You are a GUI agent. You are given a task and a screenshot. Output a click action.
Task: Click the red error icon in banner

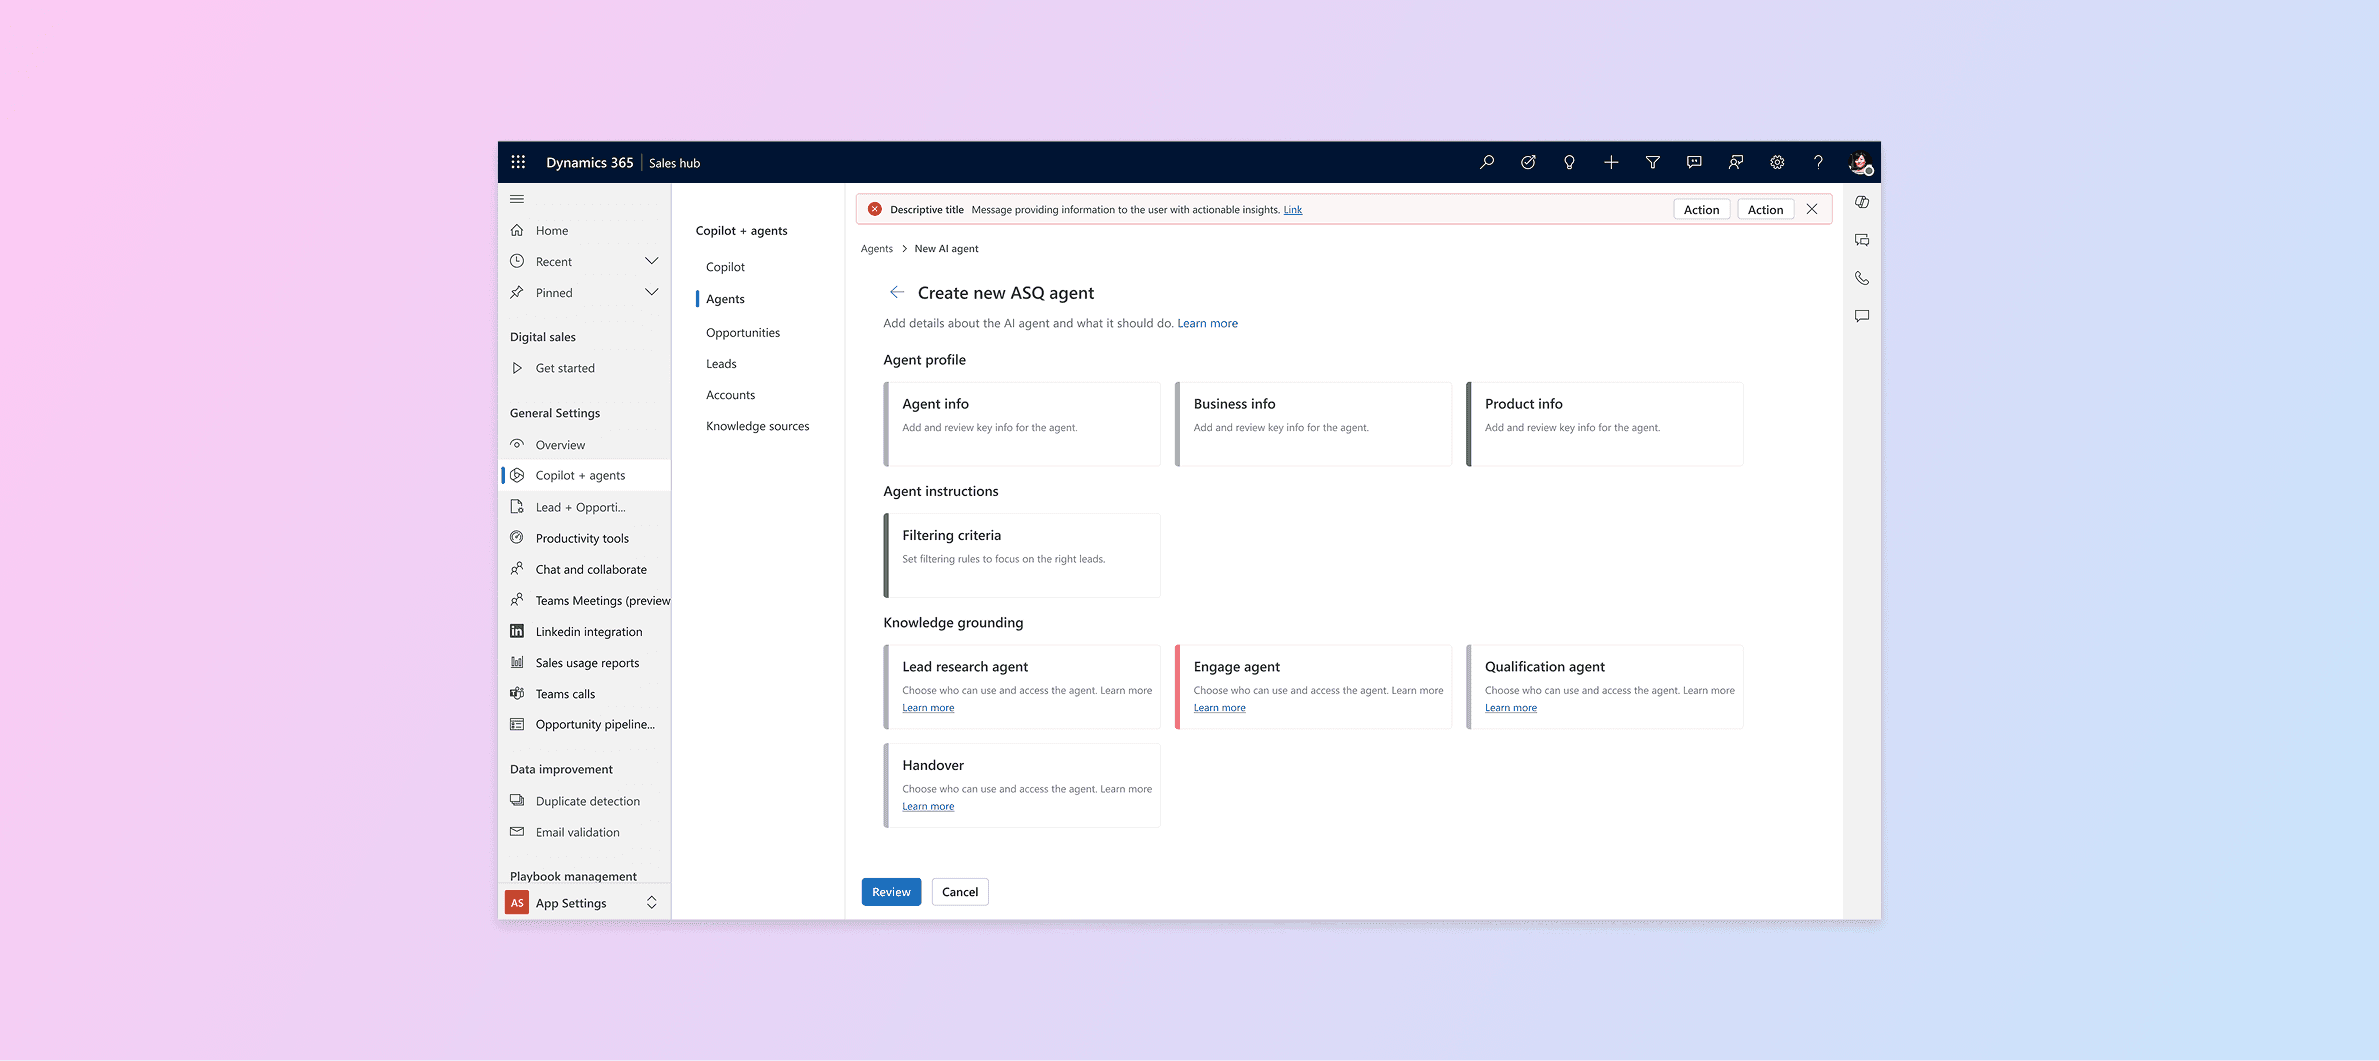tap(875, 209)
